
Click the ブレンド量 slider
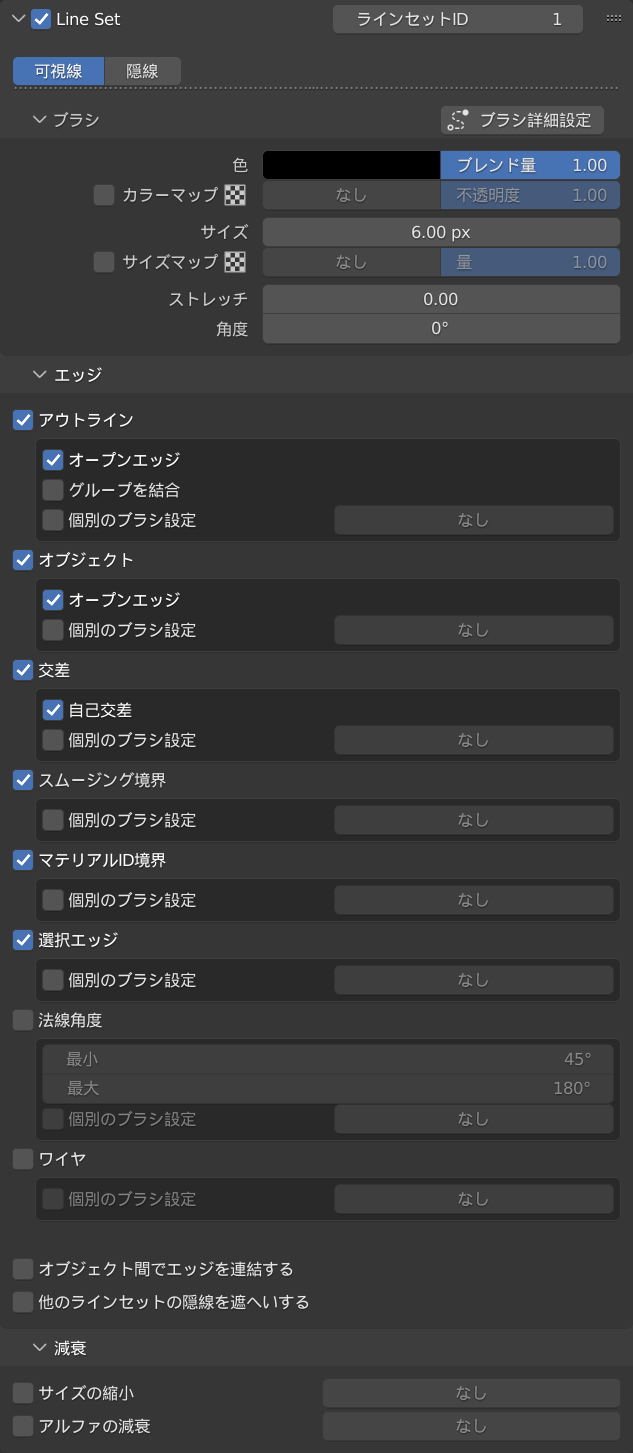point(531,165)
